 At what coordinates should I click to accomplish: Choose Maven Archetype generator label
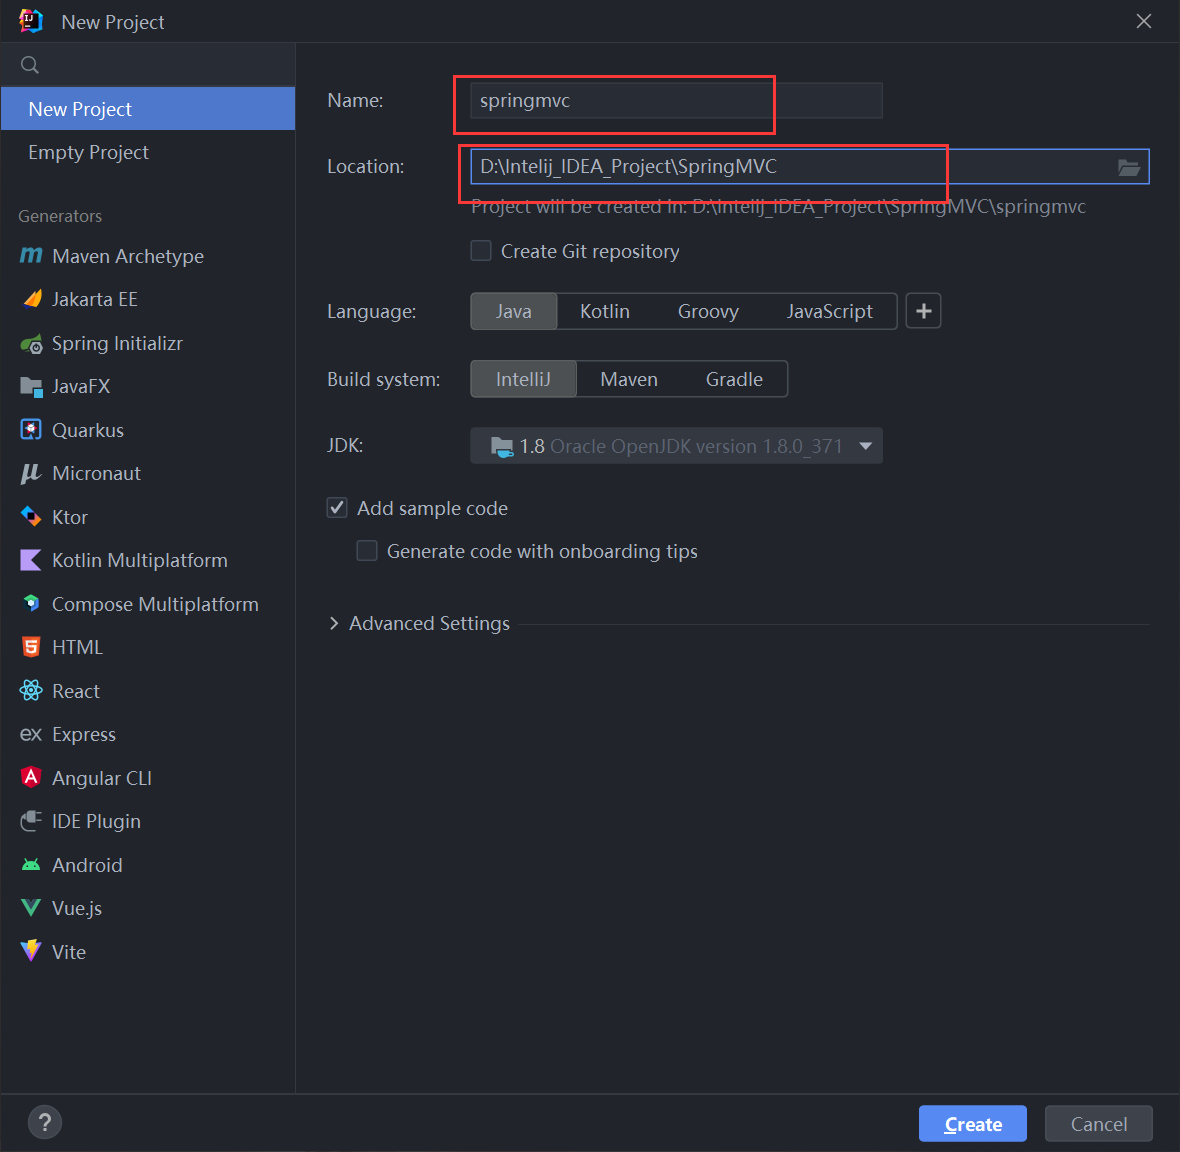[x=128, y=256]
